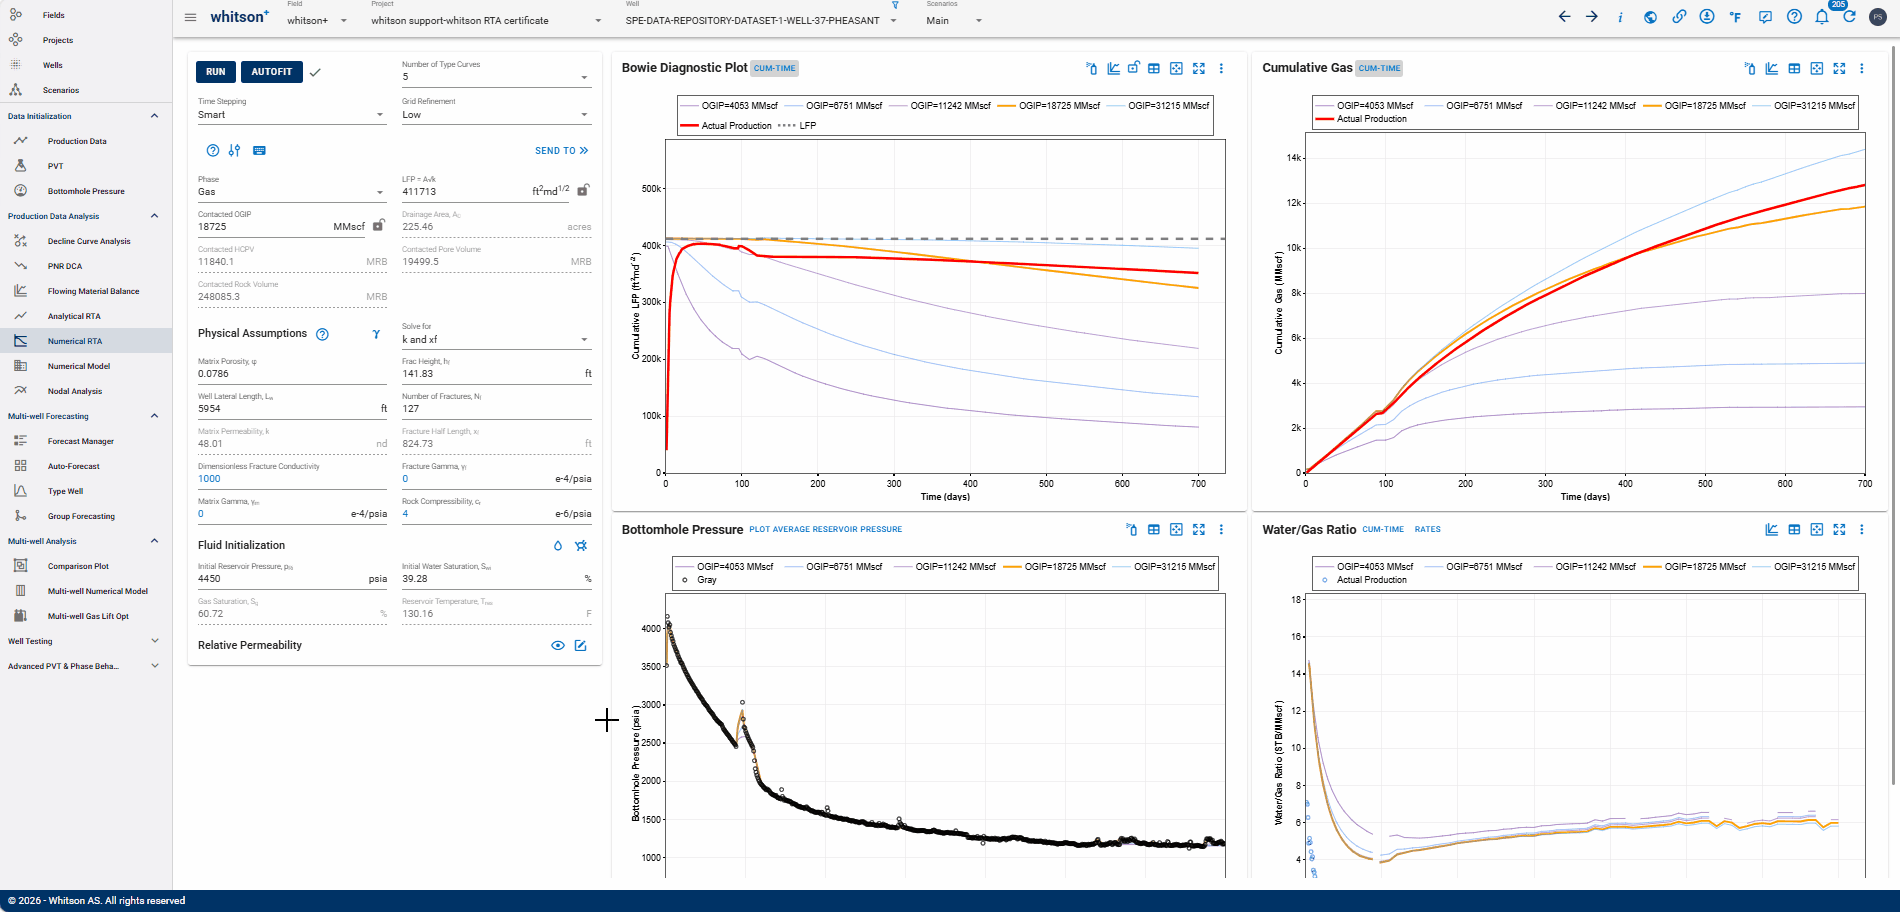
Task: Open Grid Refinement dropdown showing Low
Action: click(x=496, y=114)
